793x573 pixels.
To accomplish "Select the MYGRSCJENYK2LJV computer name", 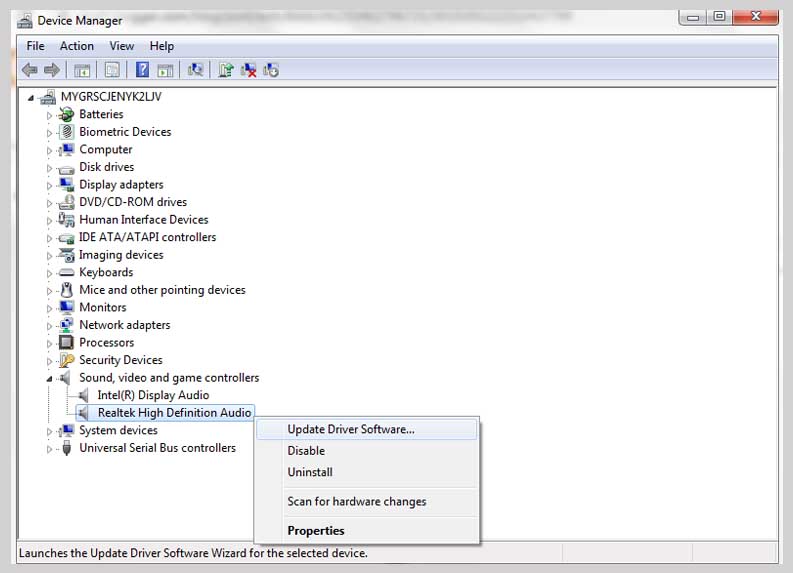I will (111, 97).
